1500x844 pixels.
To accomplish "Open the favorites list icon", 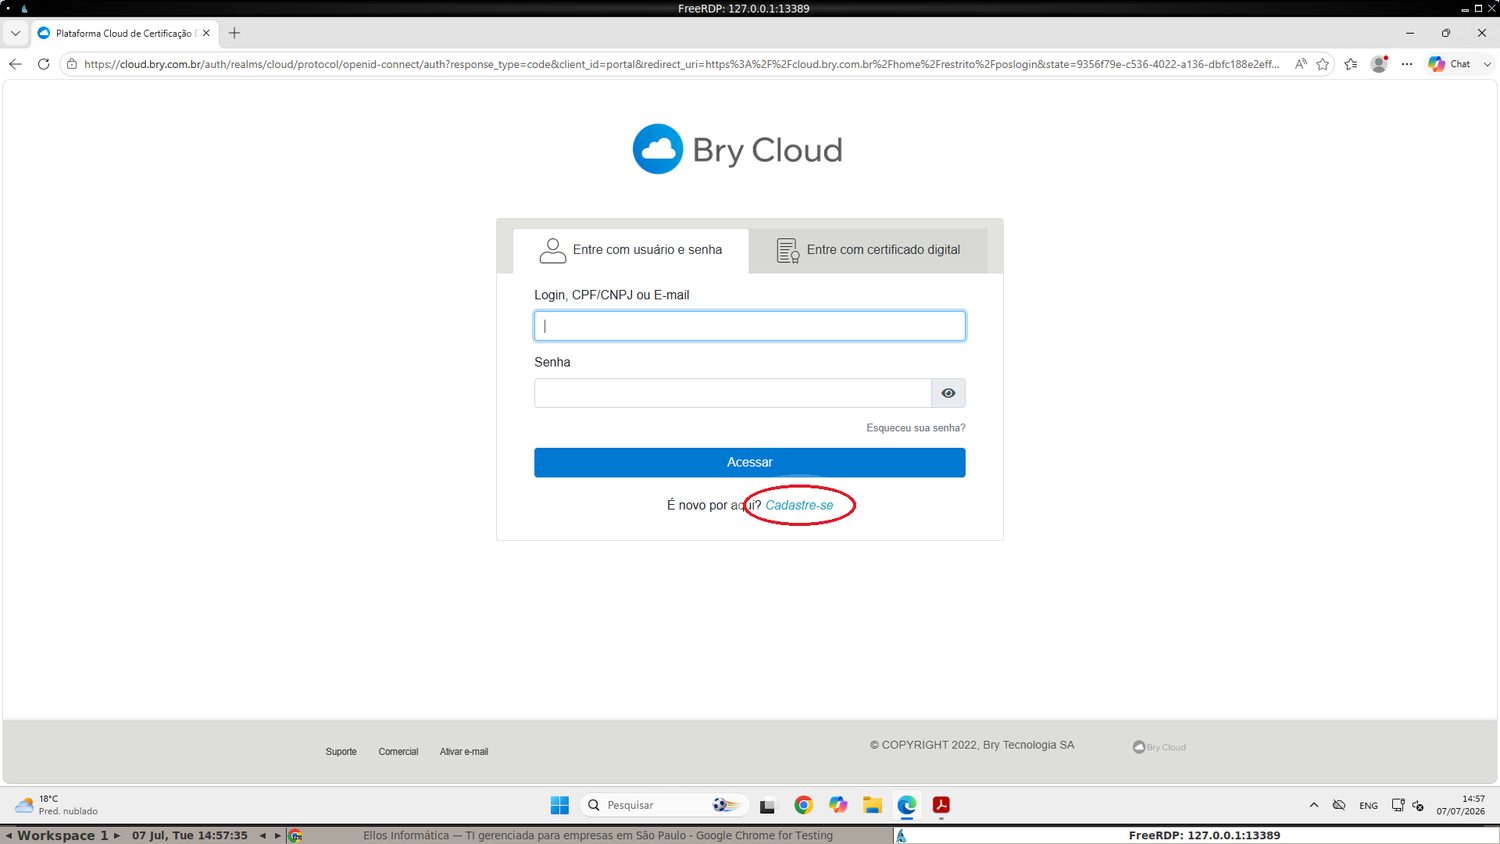I will (1351, 64).
